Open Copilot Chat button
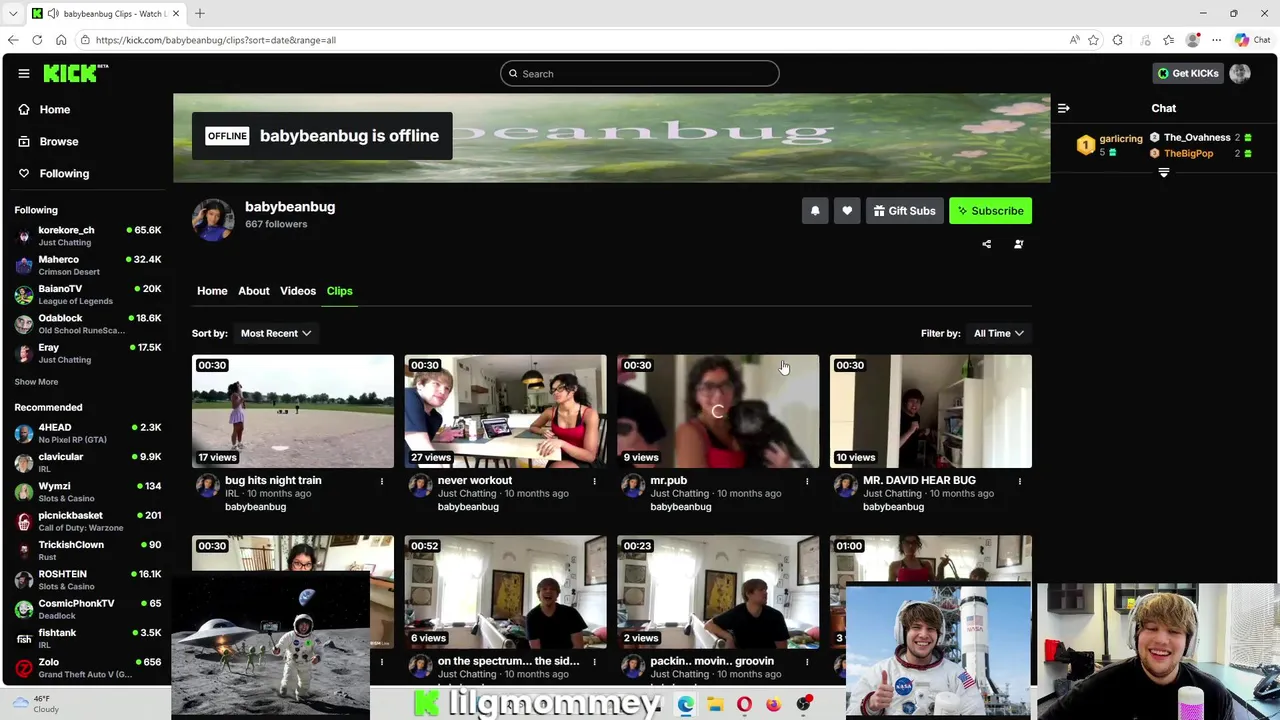This screenshot has width=1280, height=720. pos(1252,40)
